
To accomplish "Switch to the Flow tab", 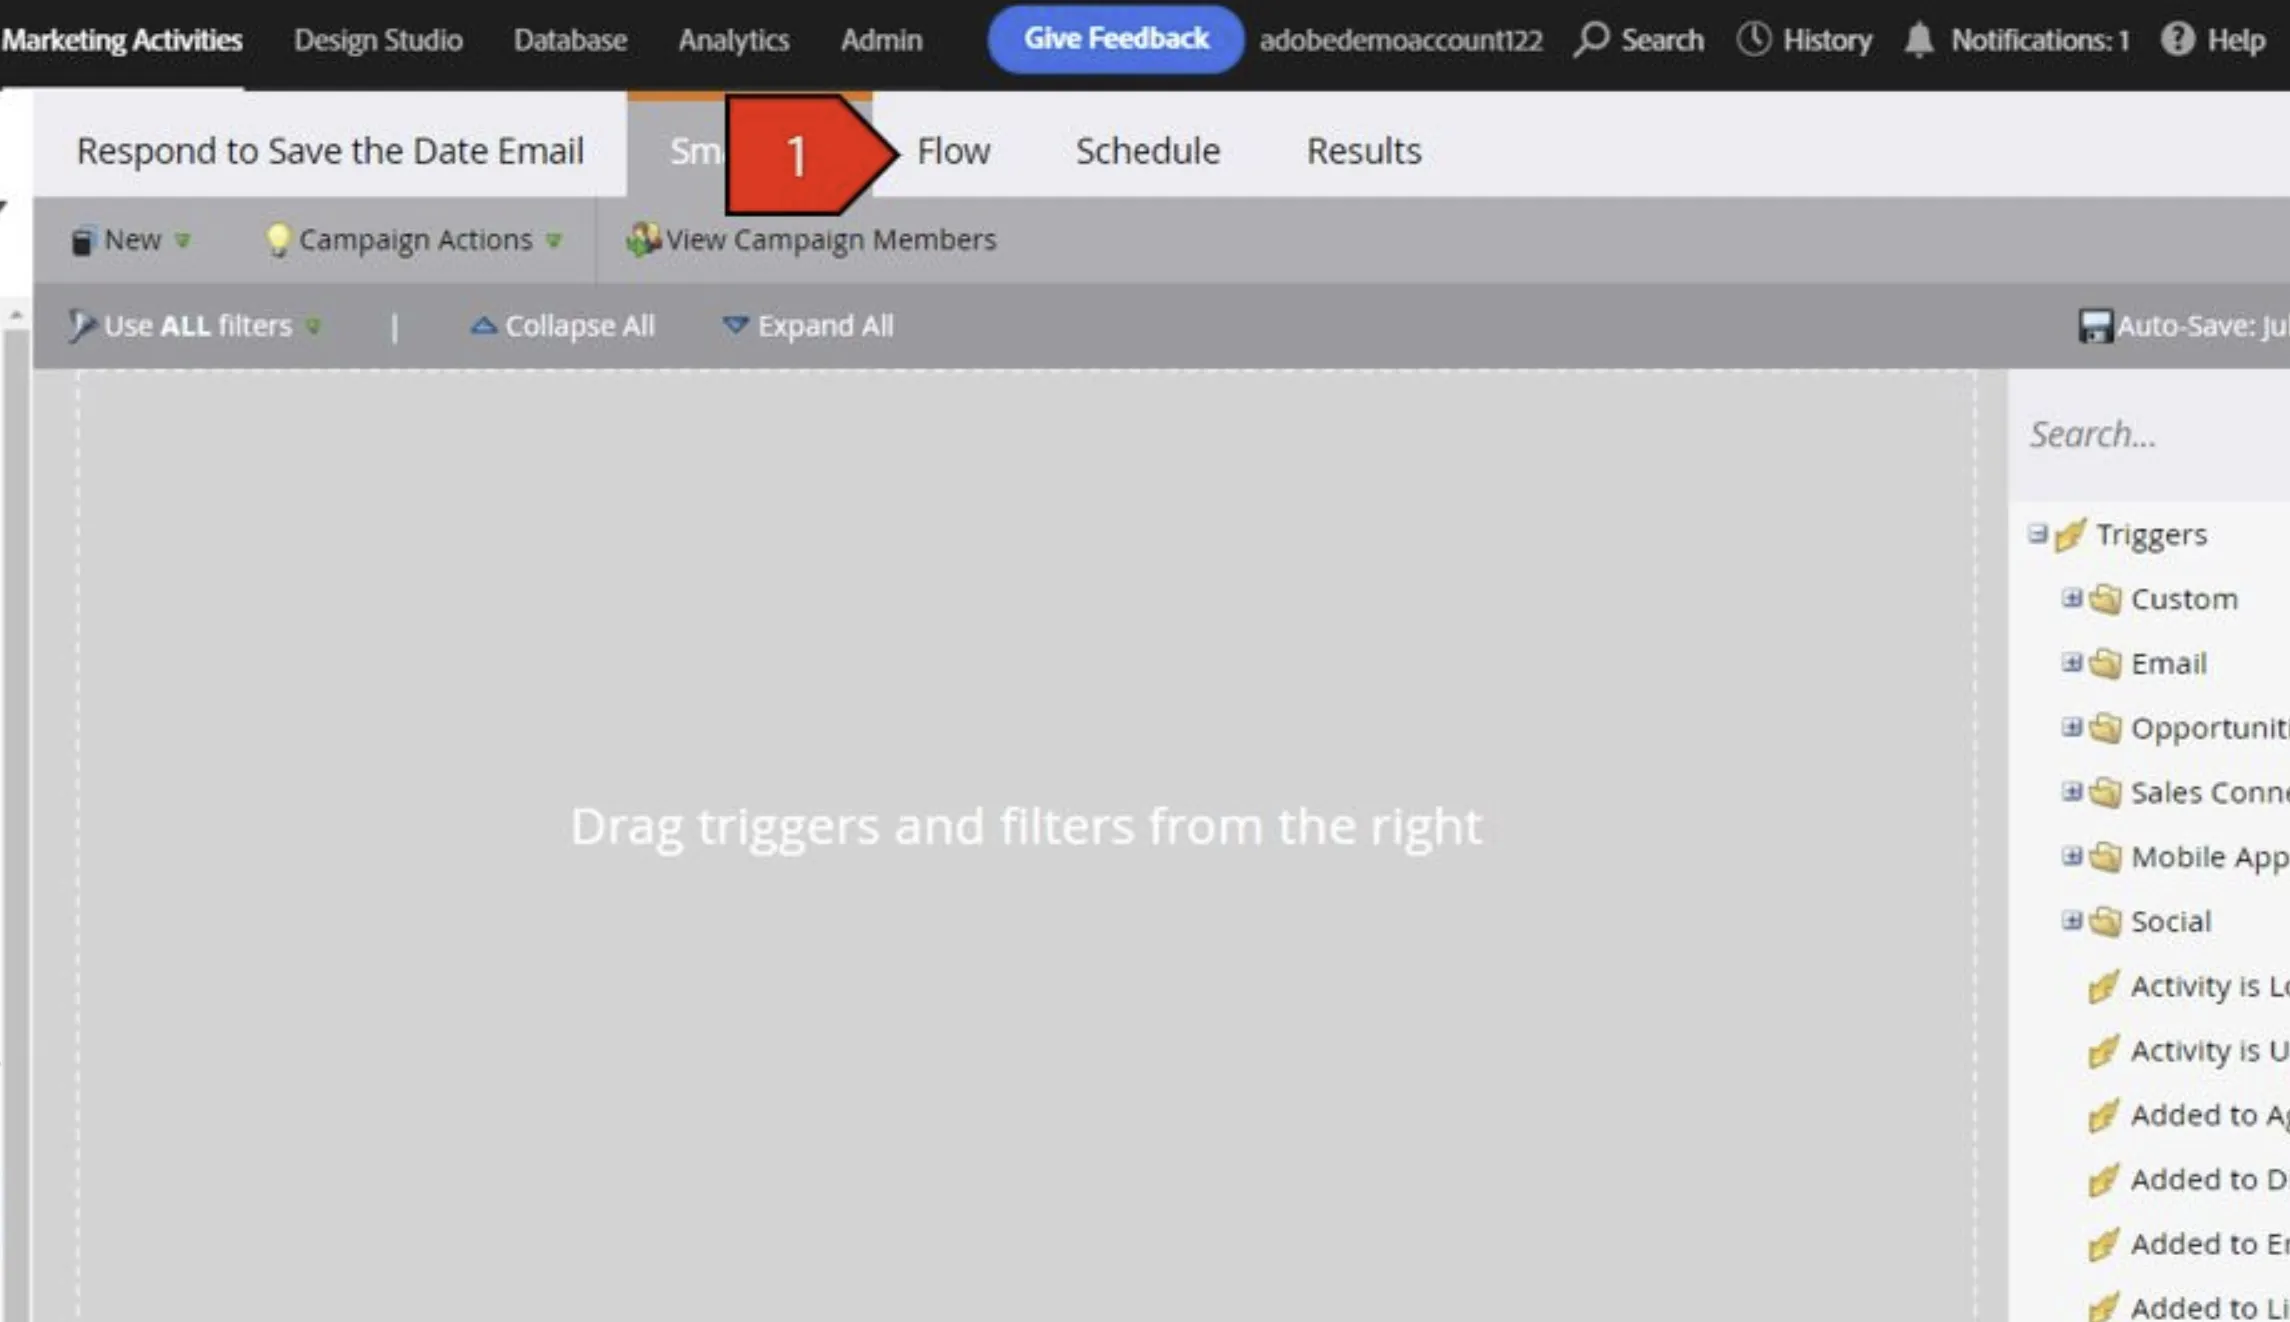I will pyautogui.click(x=953, y=151).
